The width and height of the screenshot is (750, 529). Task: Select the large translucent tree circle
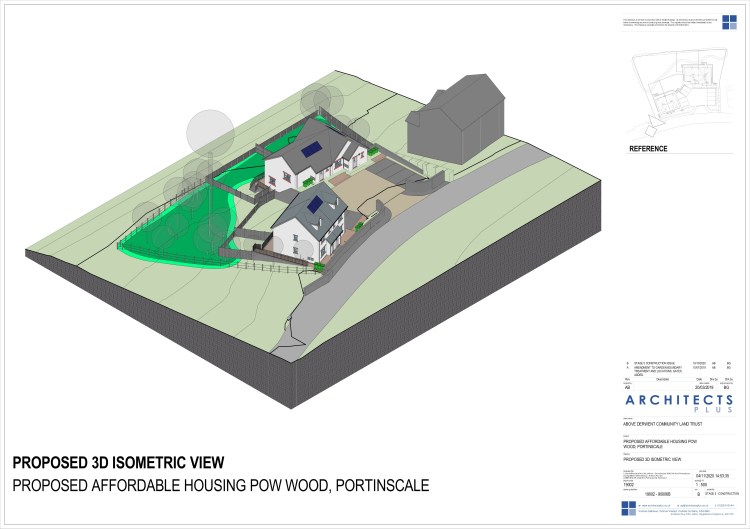coord(210,133)
